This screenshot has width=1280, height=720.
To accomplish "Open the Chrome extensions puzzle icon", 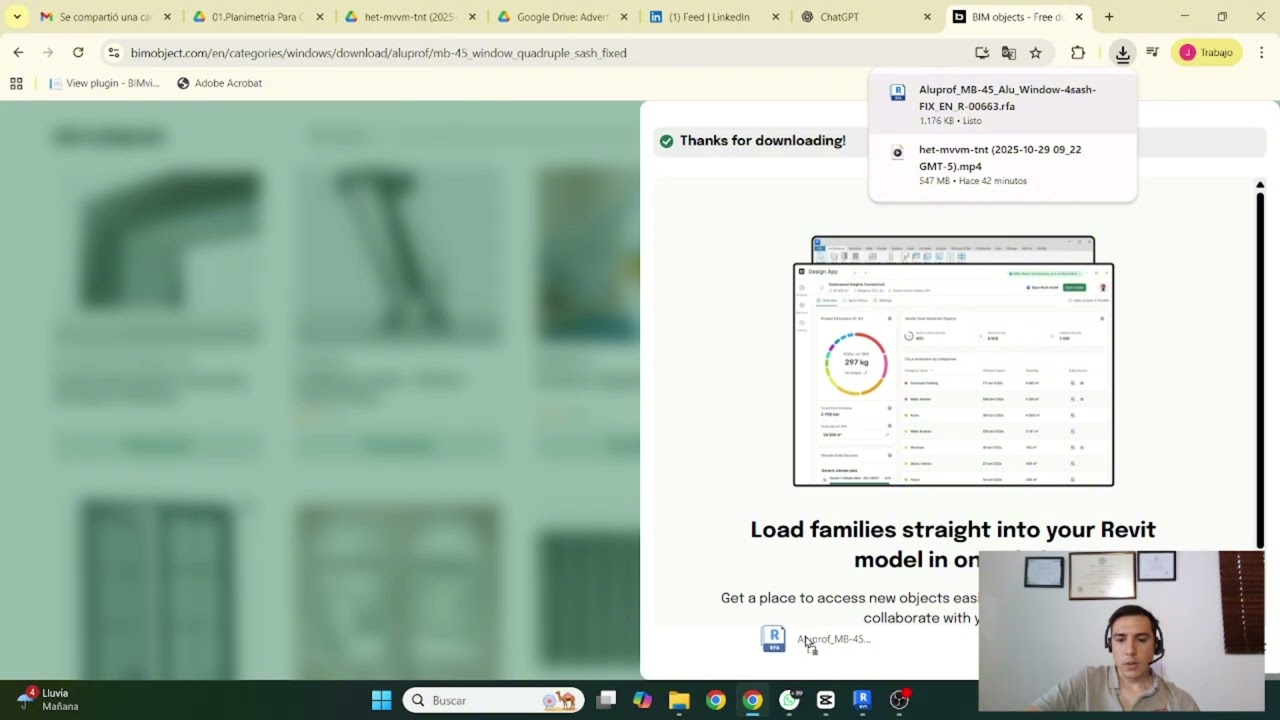I will click(x=1077, y=53).
